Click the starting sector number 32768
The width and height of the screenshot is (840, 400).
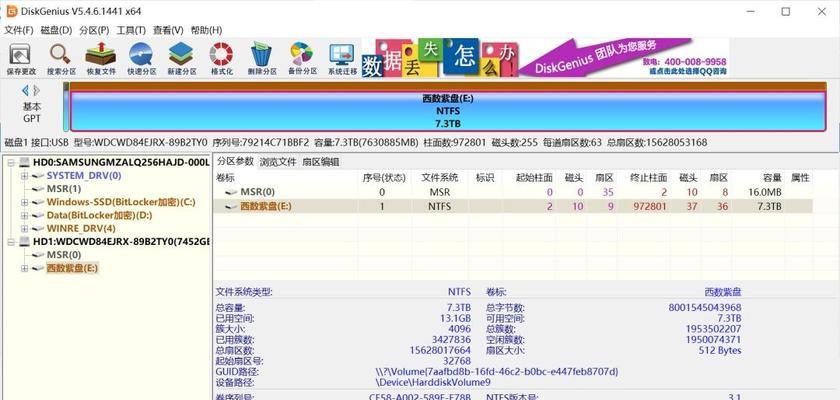457,361
